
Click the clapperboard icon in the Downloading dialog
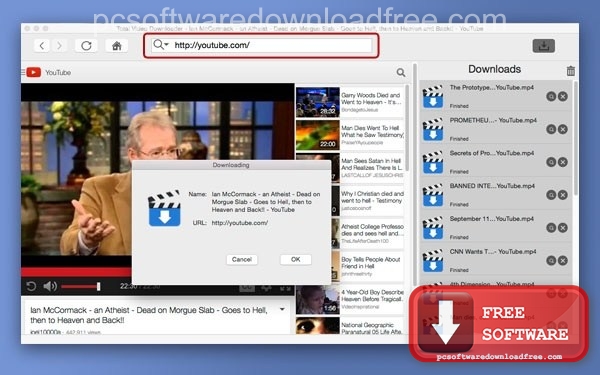click(164, 209)
